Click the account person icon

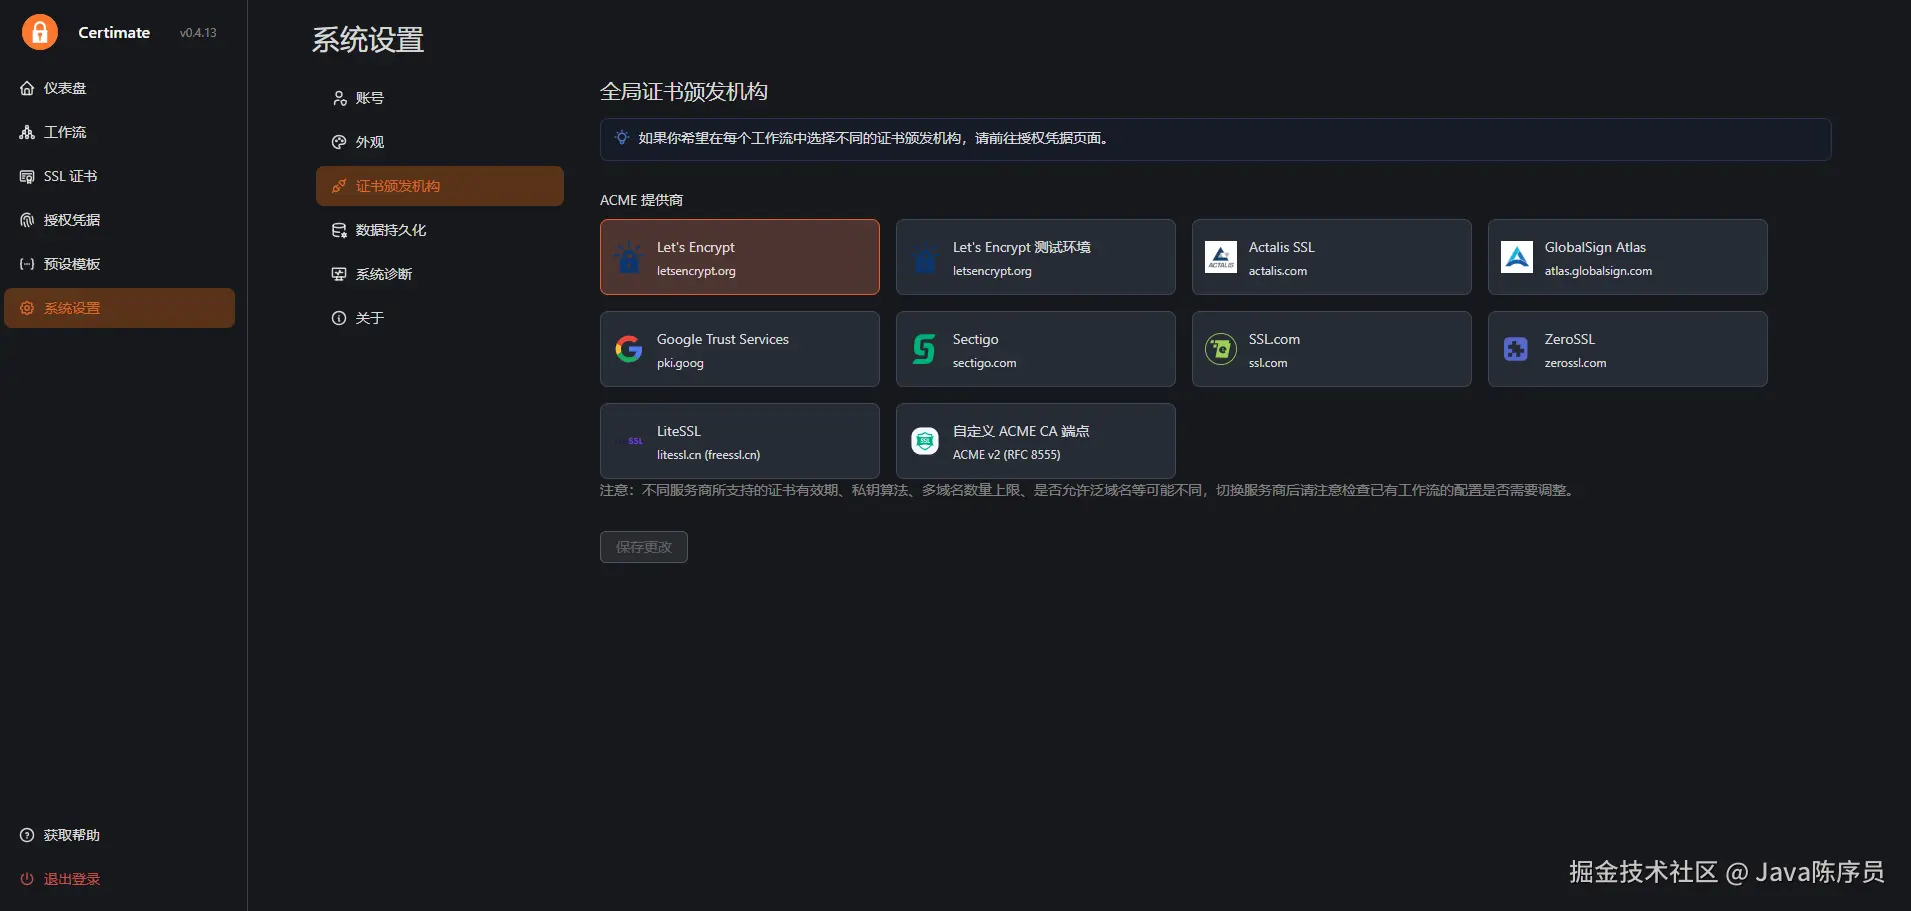click(x=339, y=98)
